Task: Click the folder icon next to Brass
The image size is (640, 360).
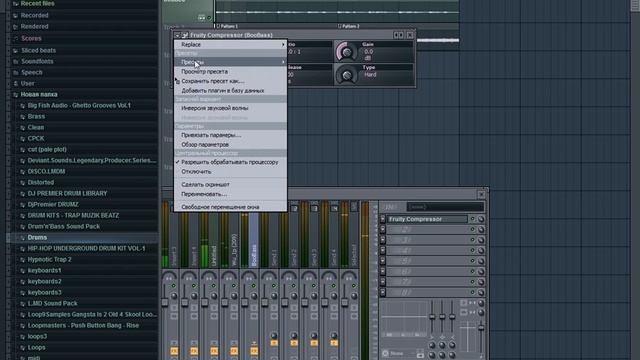Action: pos(22,117)
